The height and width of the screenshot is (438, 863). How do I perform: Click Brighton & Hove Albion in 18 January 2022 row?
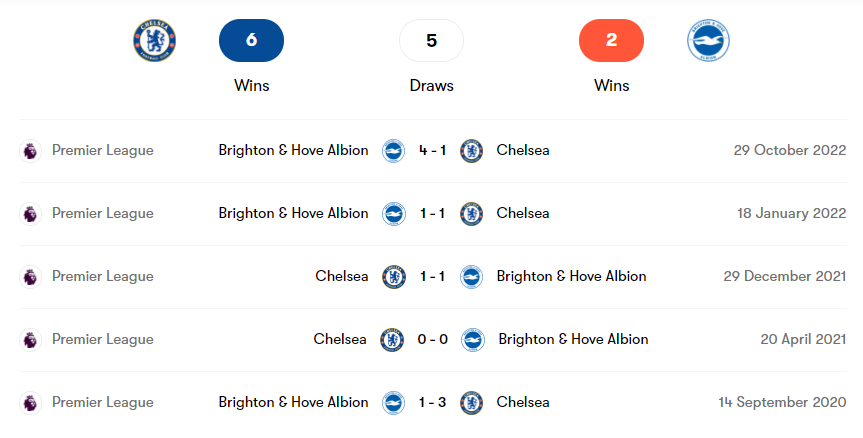click(293, 214)
